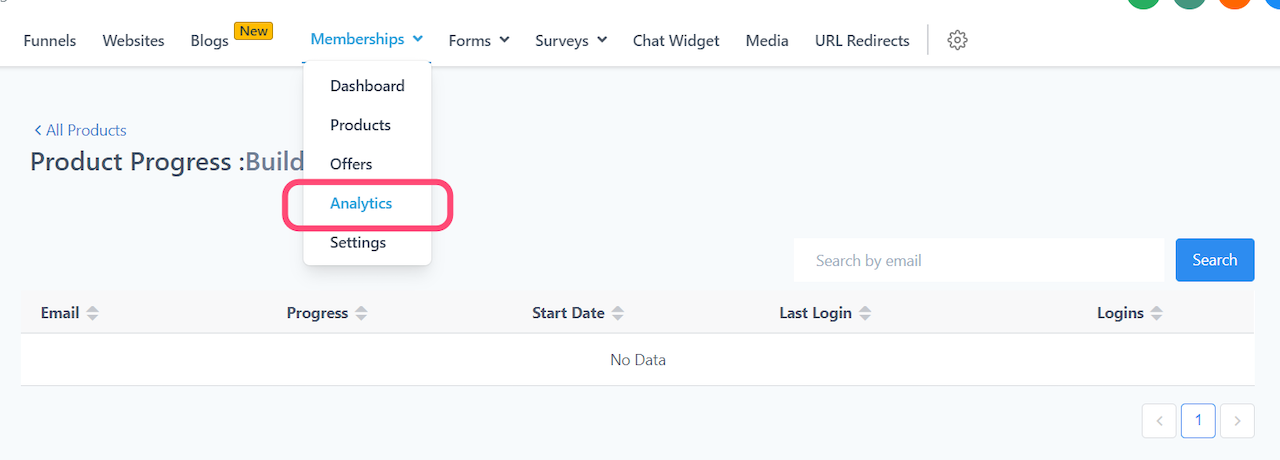Go to next page arrow

[x=1237, y=421]
